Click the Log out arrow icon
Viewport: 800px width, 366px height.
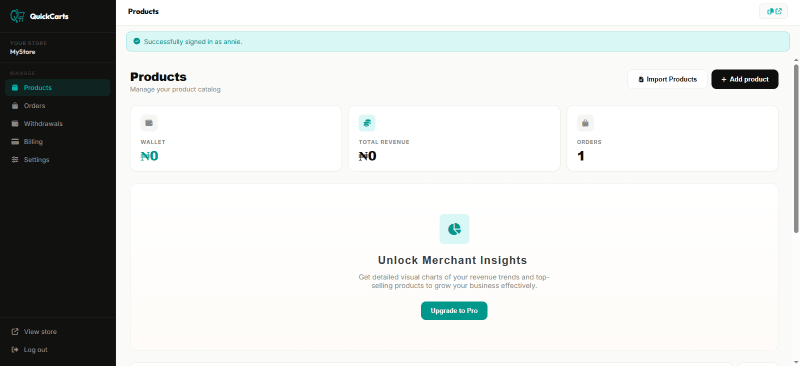(x=15, y=350)
